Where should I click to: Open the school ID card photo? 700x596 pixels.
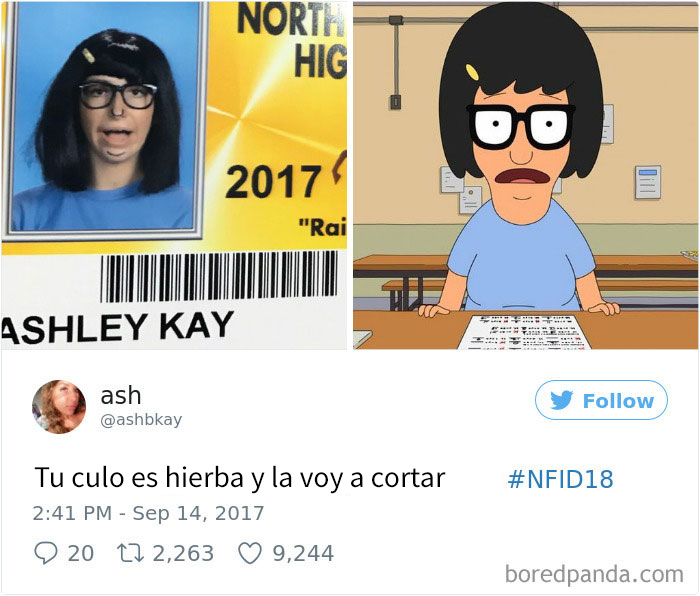pos(174,175)
